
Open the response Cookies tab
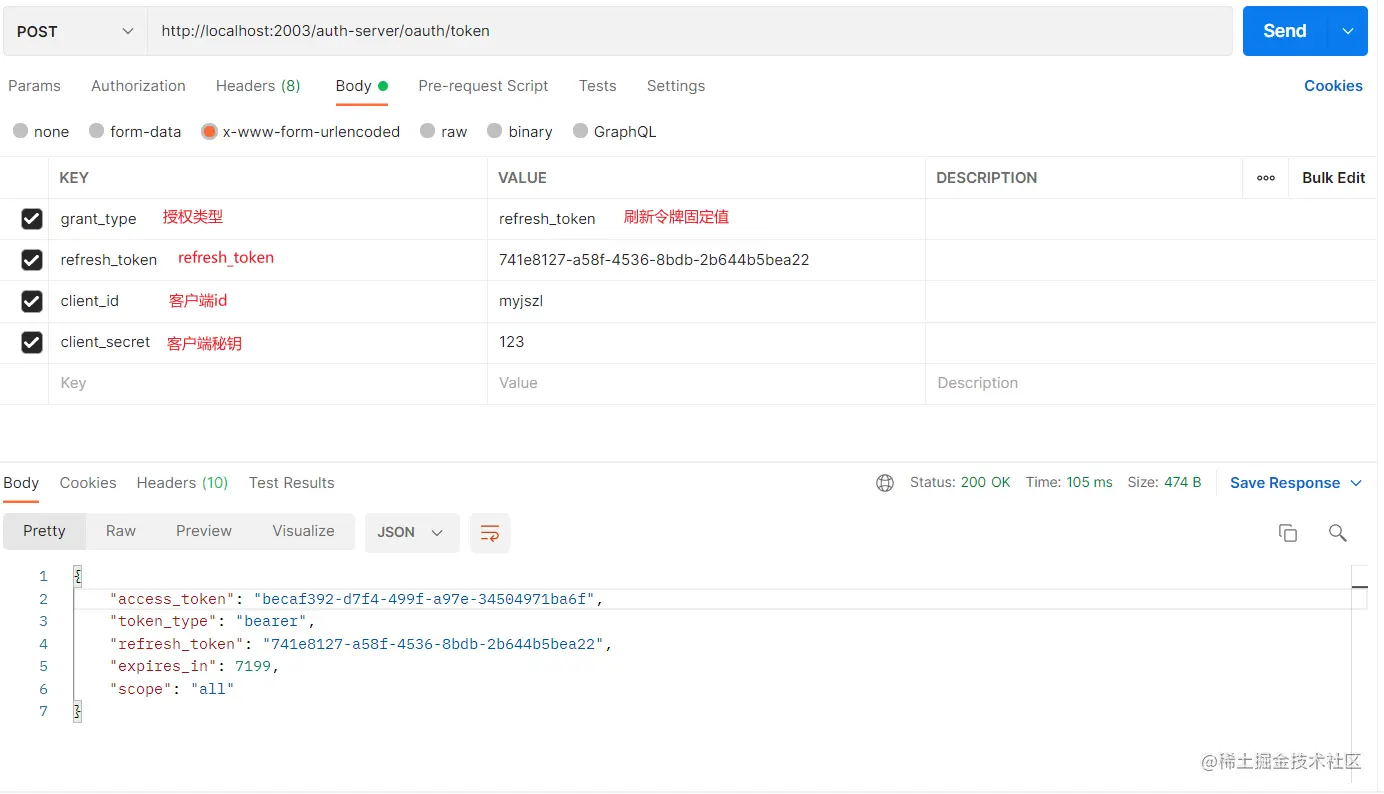(88, 483)
